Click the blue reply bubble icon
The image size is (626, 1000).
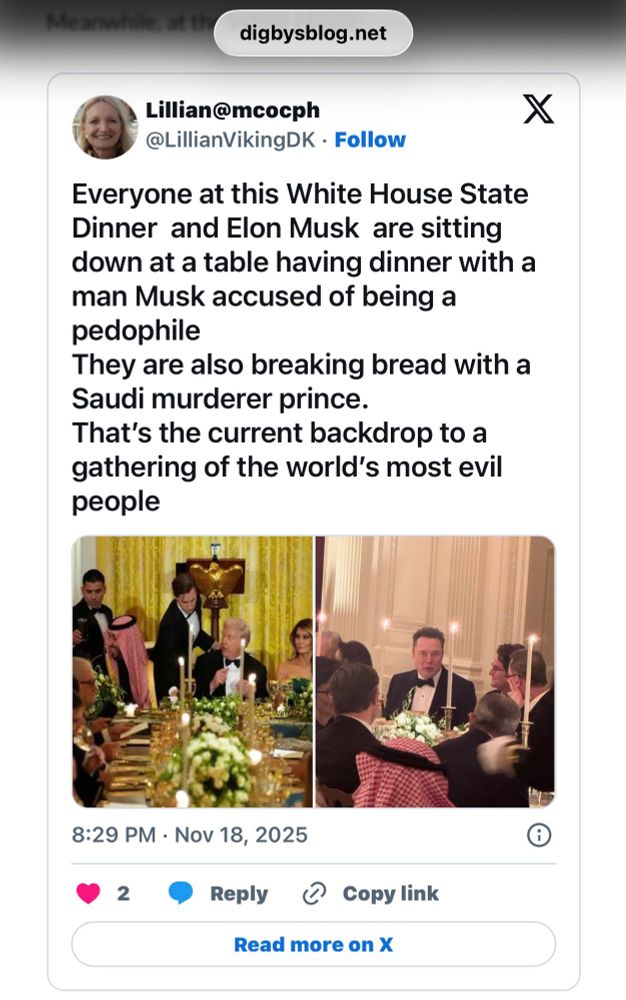click(x=180, y=893)
